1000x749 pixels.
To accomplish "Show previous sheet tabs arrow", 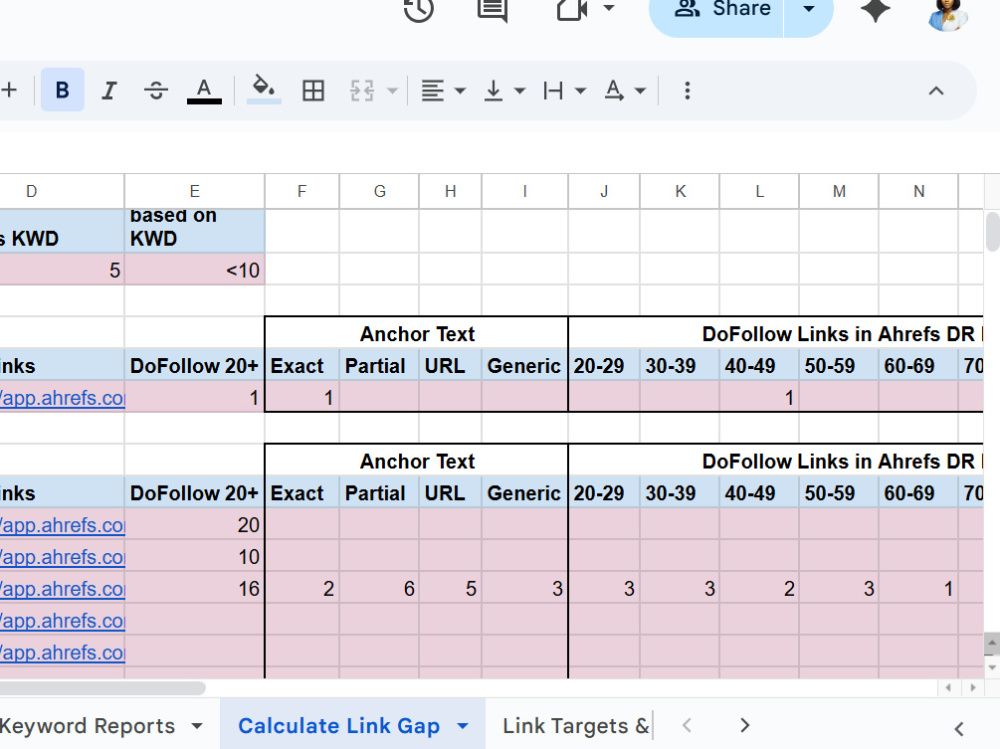I will coord(687,725).
